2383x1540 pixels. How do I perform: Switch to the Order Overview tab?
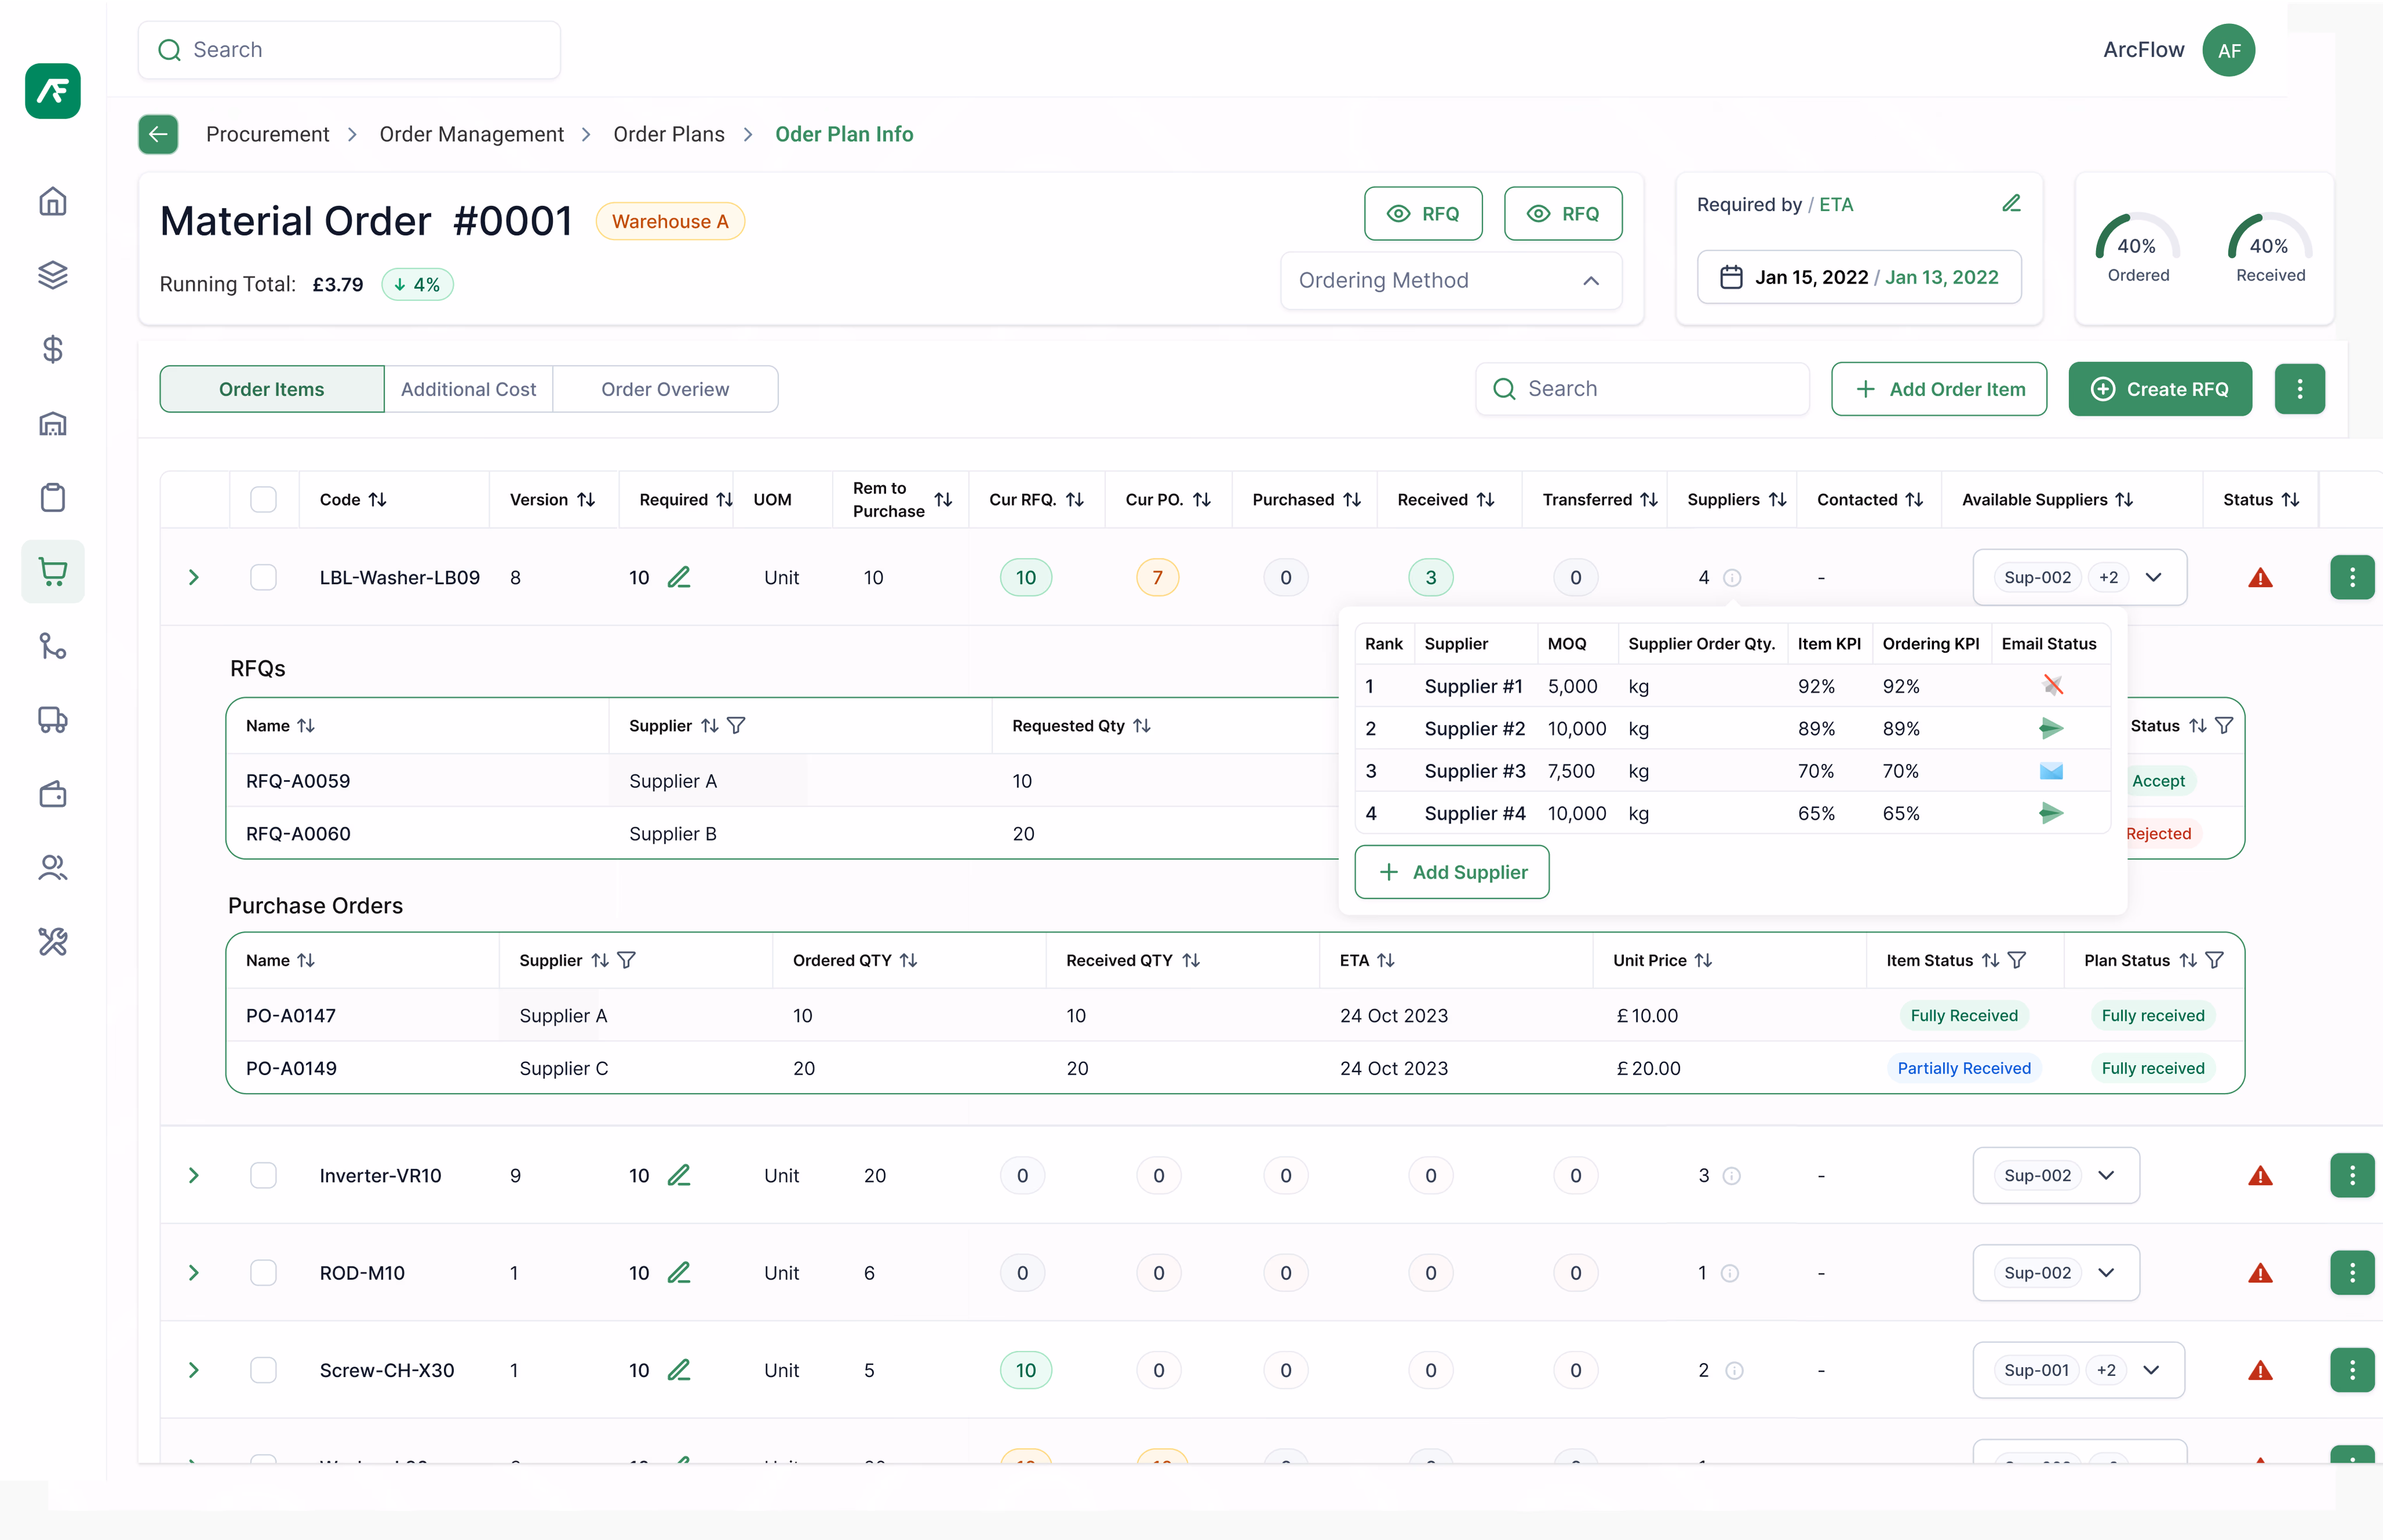click(665, 389)
